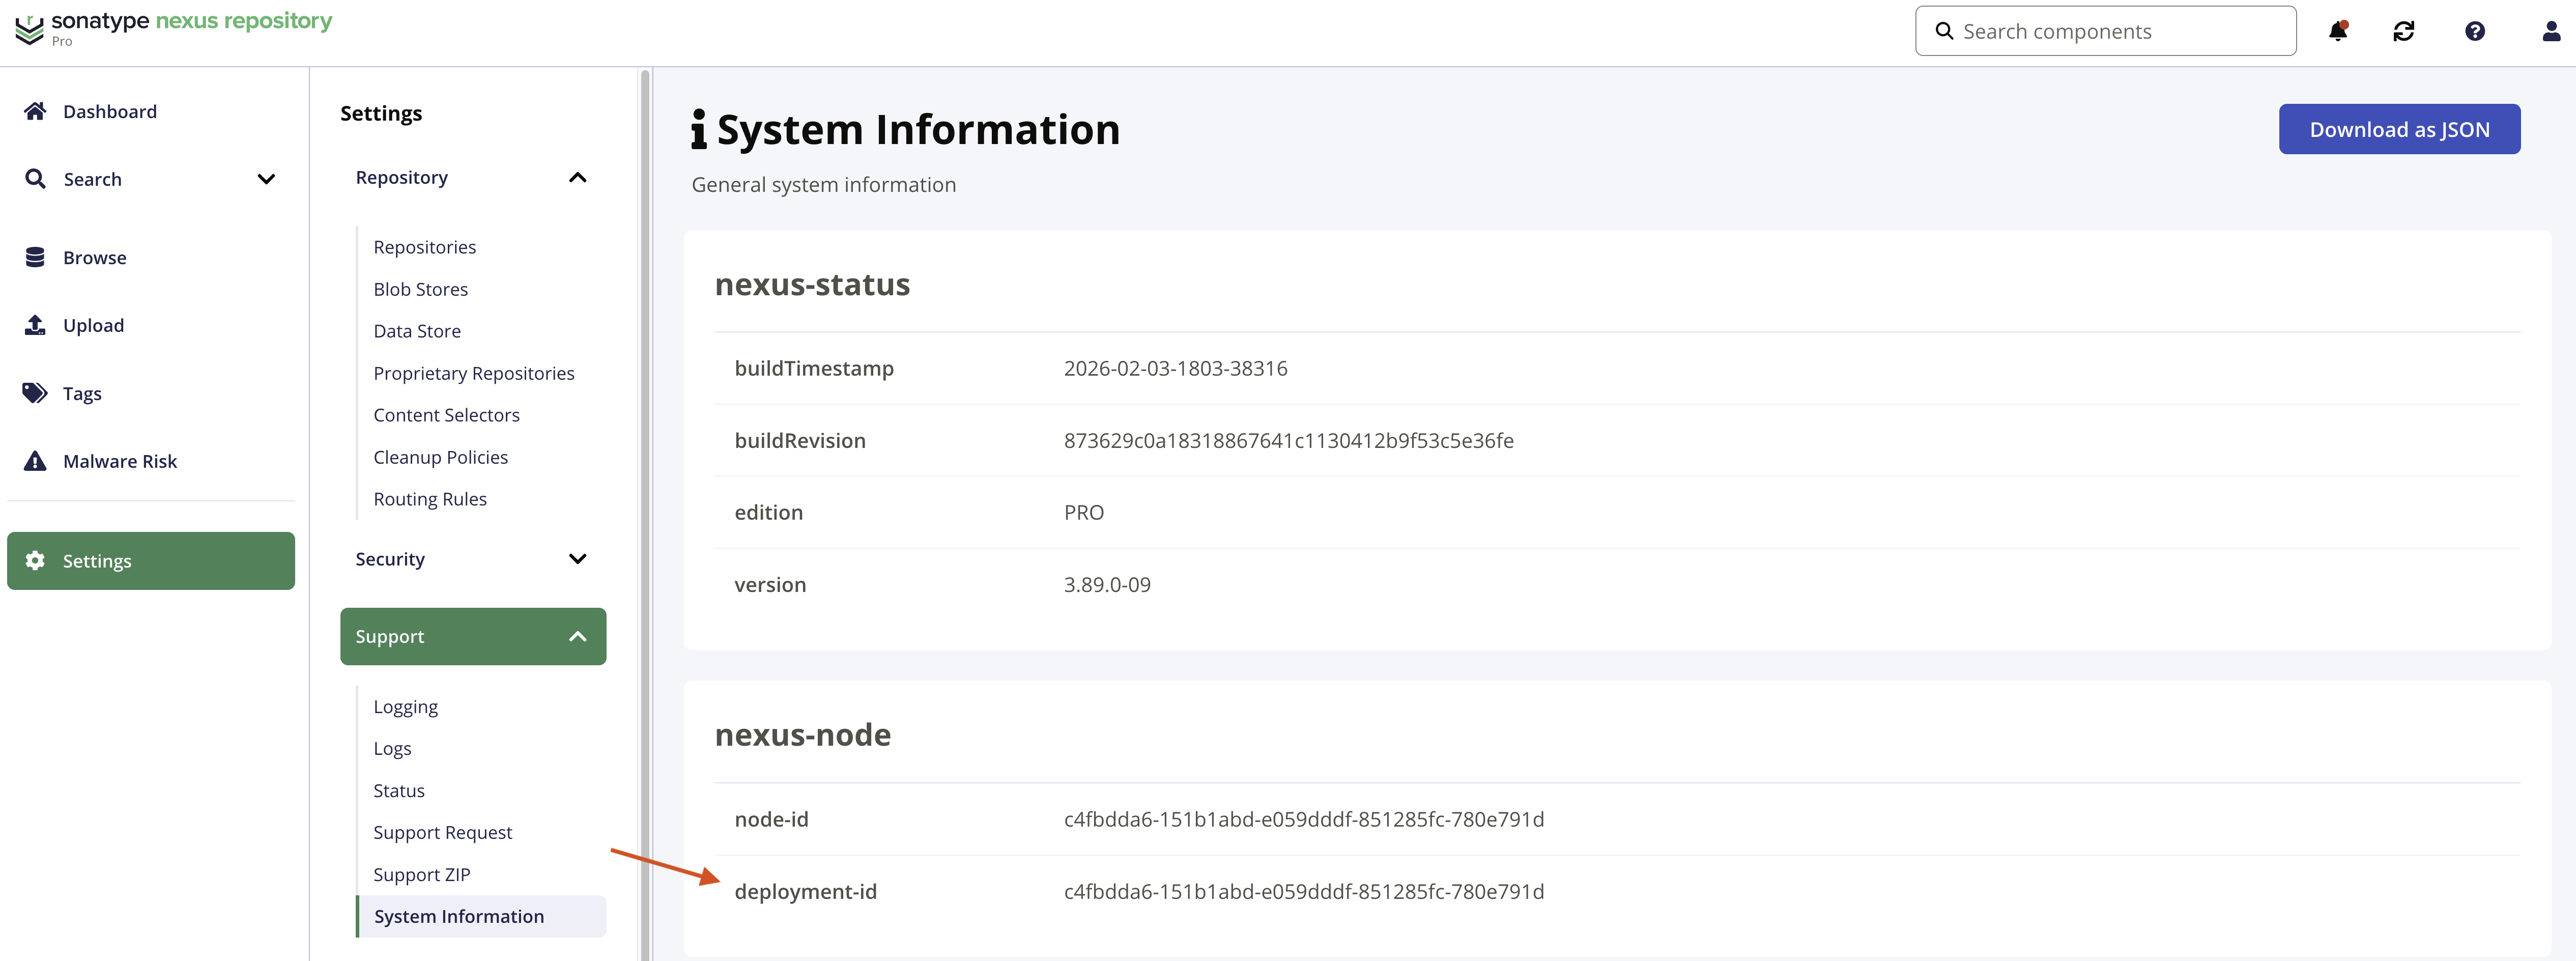Click Download as JSON button
This screenshot has height=961, width=2576.
(2399, 129)
